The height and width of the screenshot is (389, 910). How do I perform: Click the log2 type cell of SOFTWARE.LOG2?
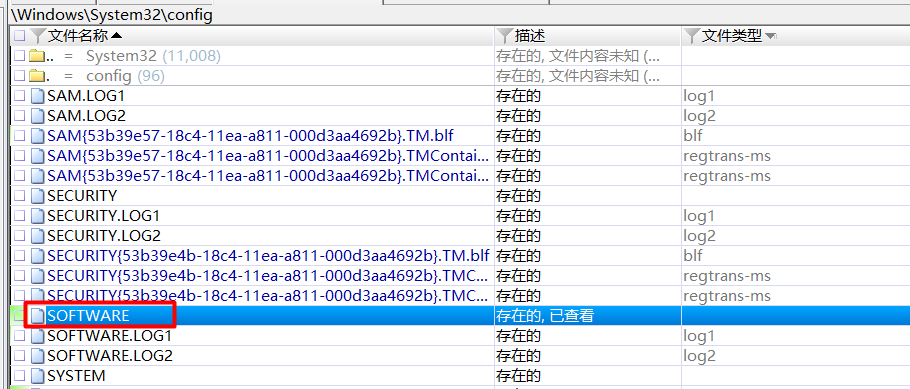[699, 355]
